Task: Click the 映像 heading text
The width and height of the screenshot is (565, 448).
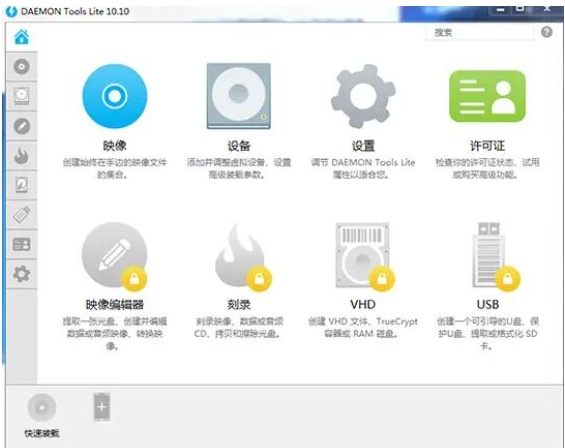Action: (115, 146)
